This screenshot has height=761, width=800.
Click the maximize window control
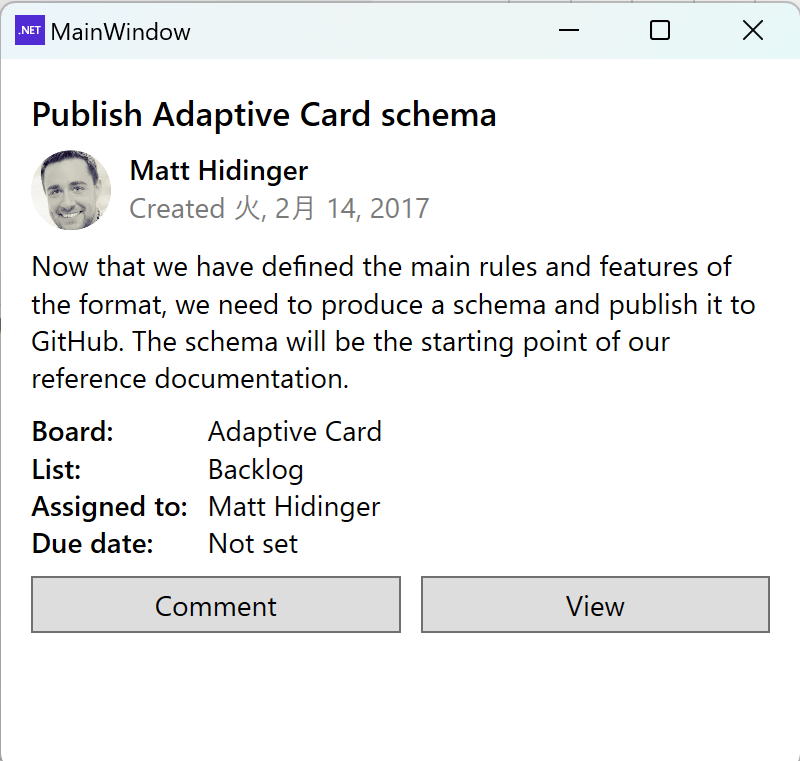pos(659,31)
